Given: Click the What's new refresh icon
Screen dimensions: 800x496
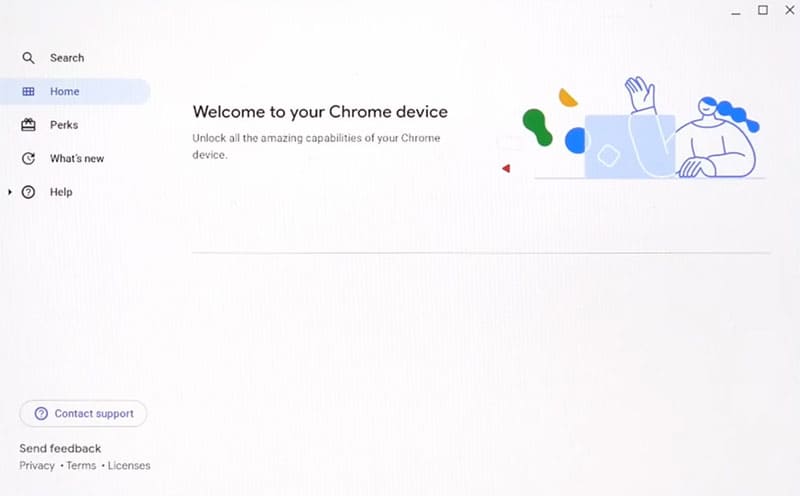Looking at the screenshot, I should click(x=29, y=158).
